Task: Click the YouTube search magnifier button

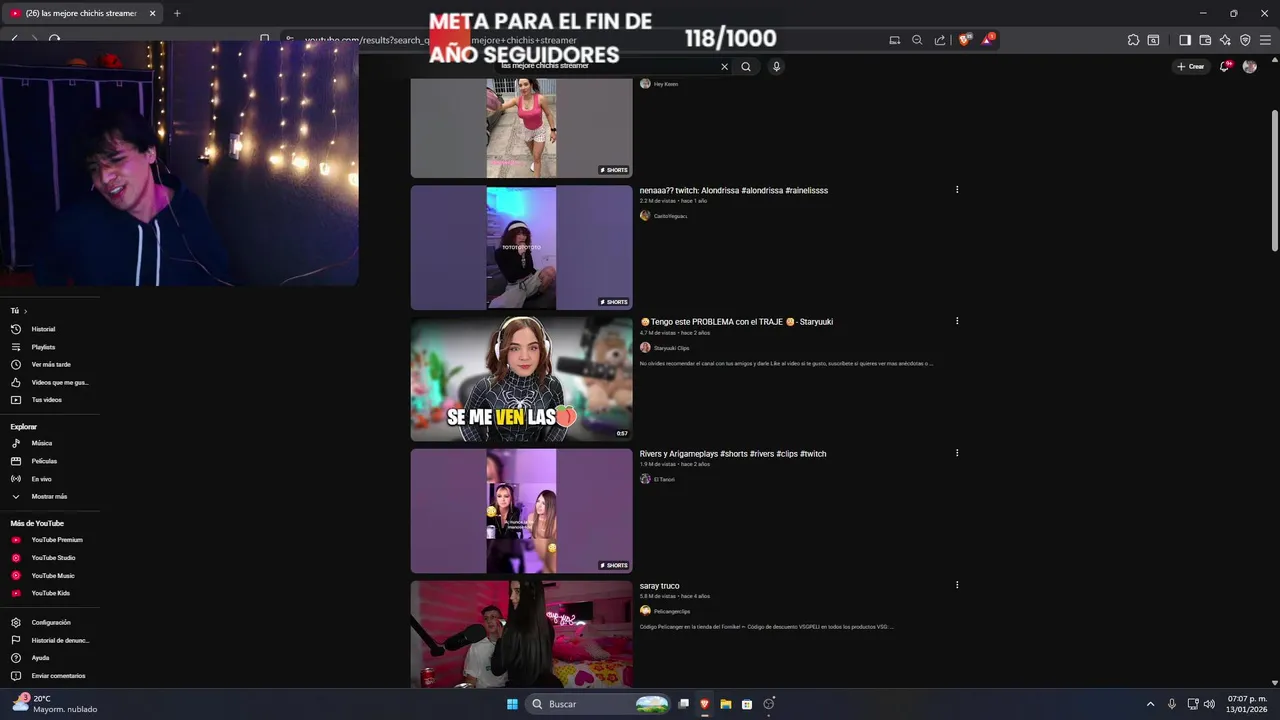Action: pos(746,67)
